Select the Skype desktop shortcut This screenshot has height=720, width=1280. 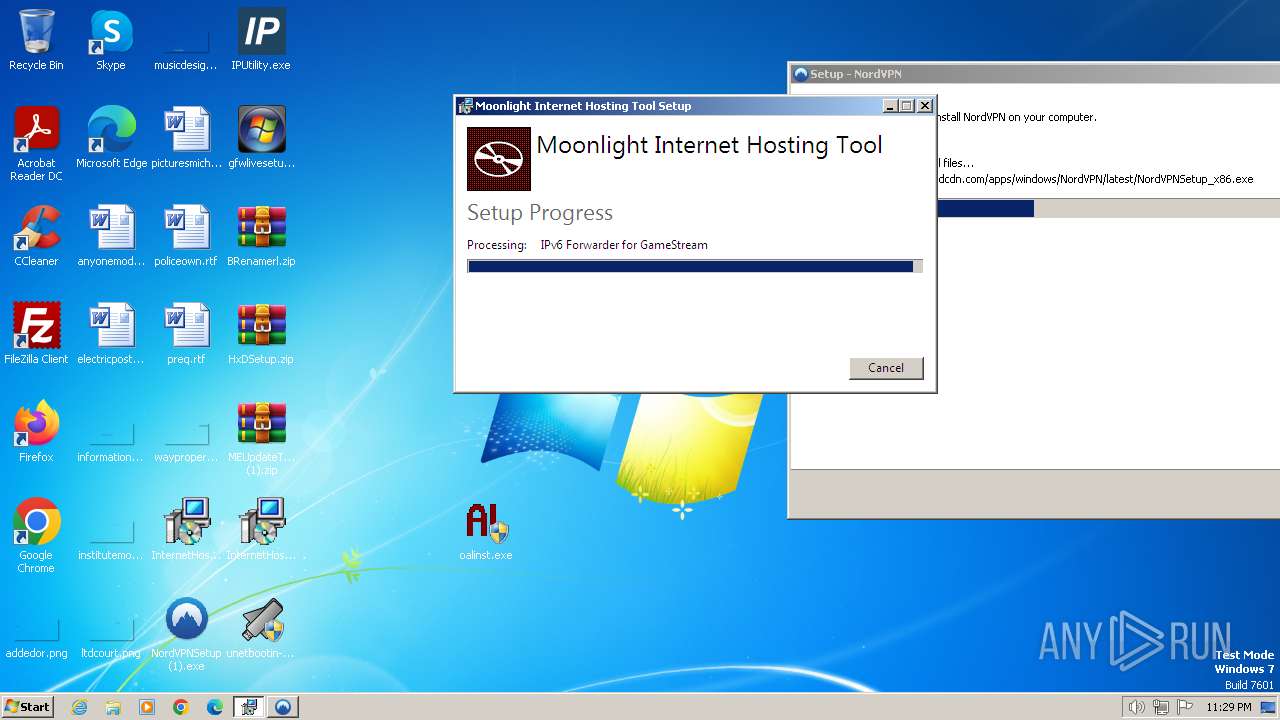111,40
